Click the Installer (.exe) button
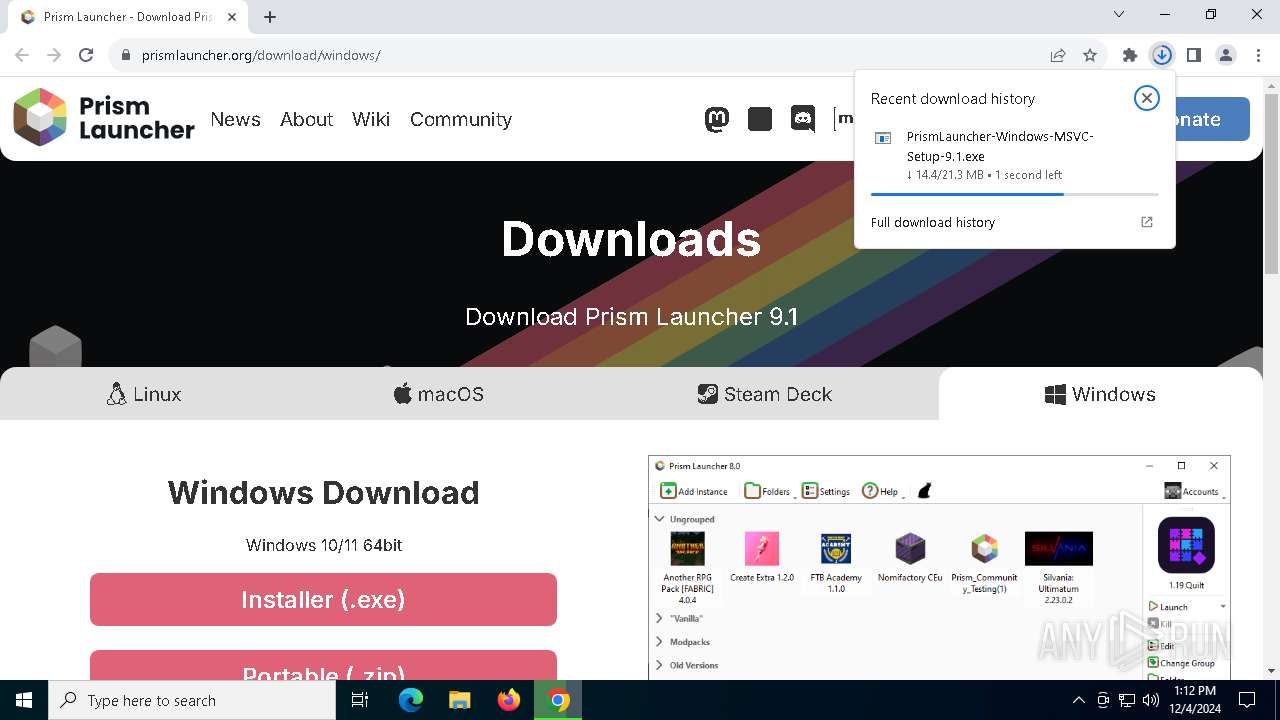Viewport: 1280px width, 720px height. pos(323,599)
